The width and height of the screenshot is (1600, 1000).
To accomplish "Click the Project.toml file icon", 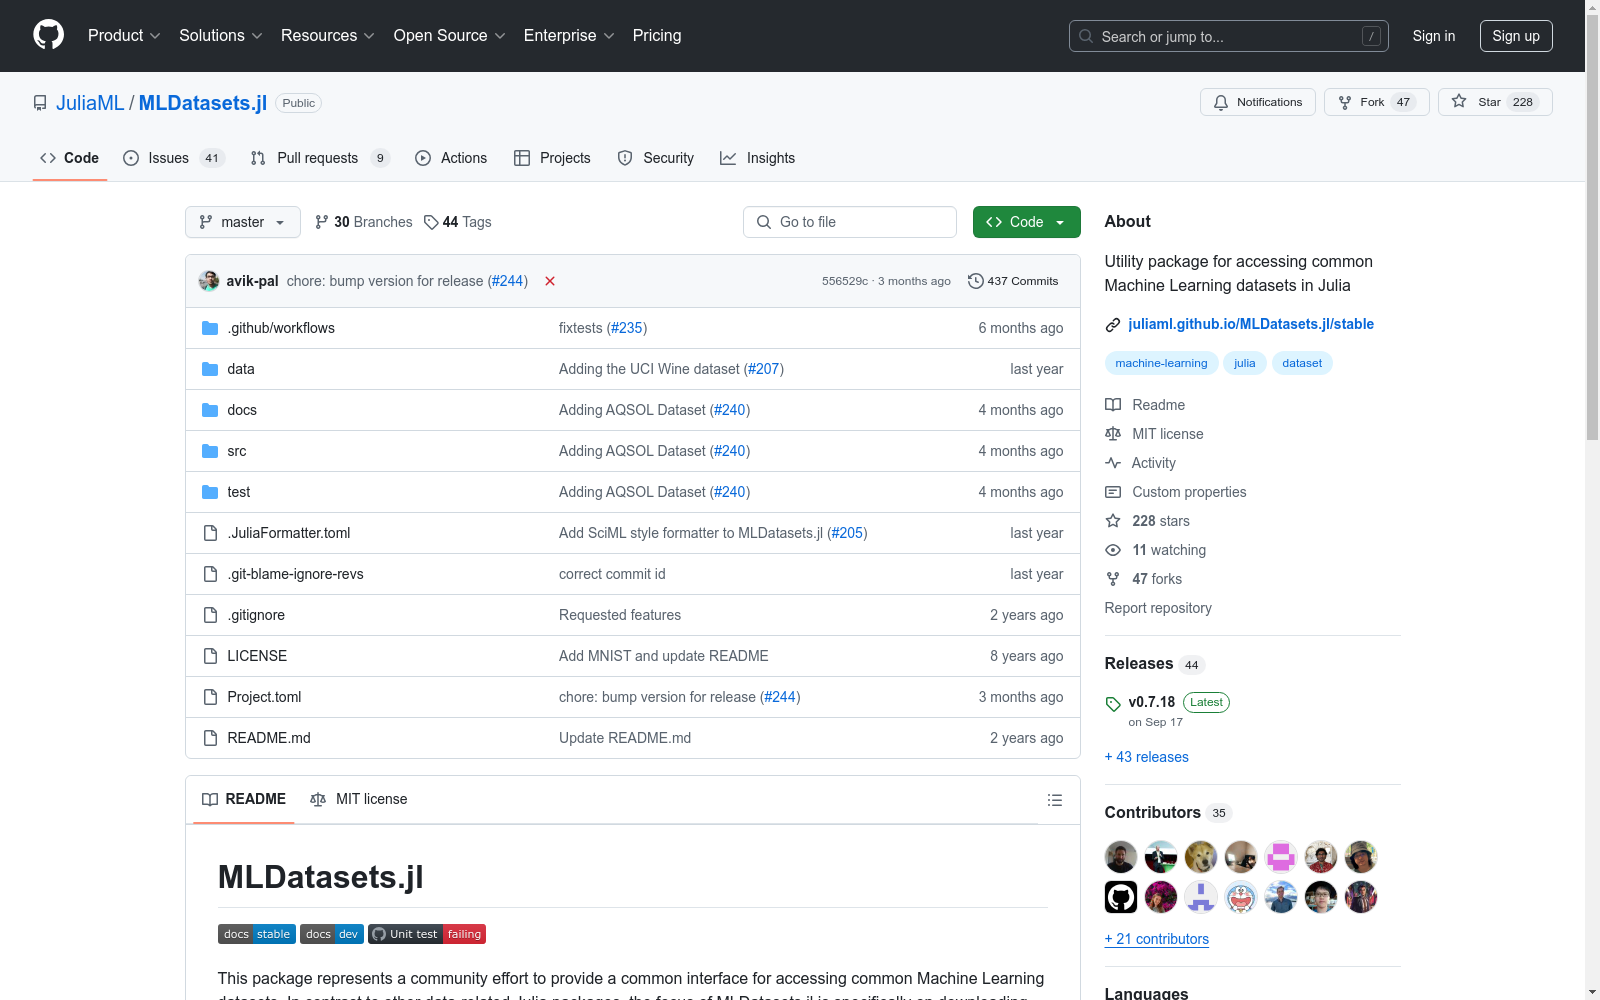I will 210,697.
